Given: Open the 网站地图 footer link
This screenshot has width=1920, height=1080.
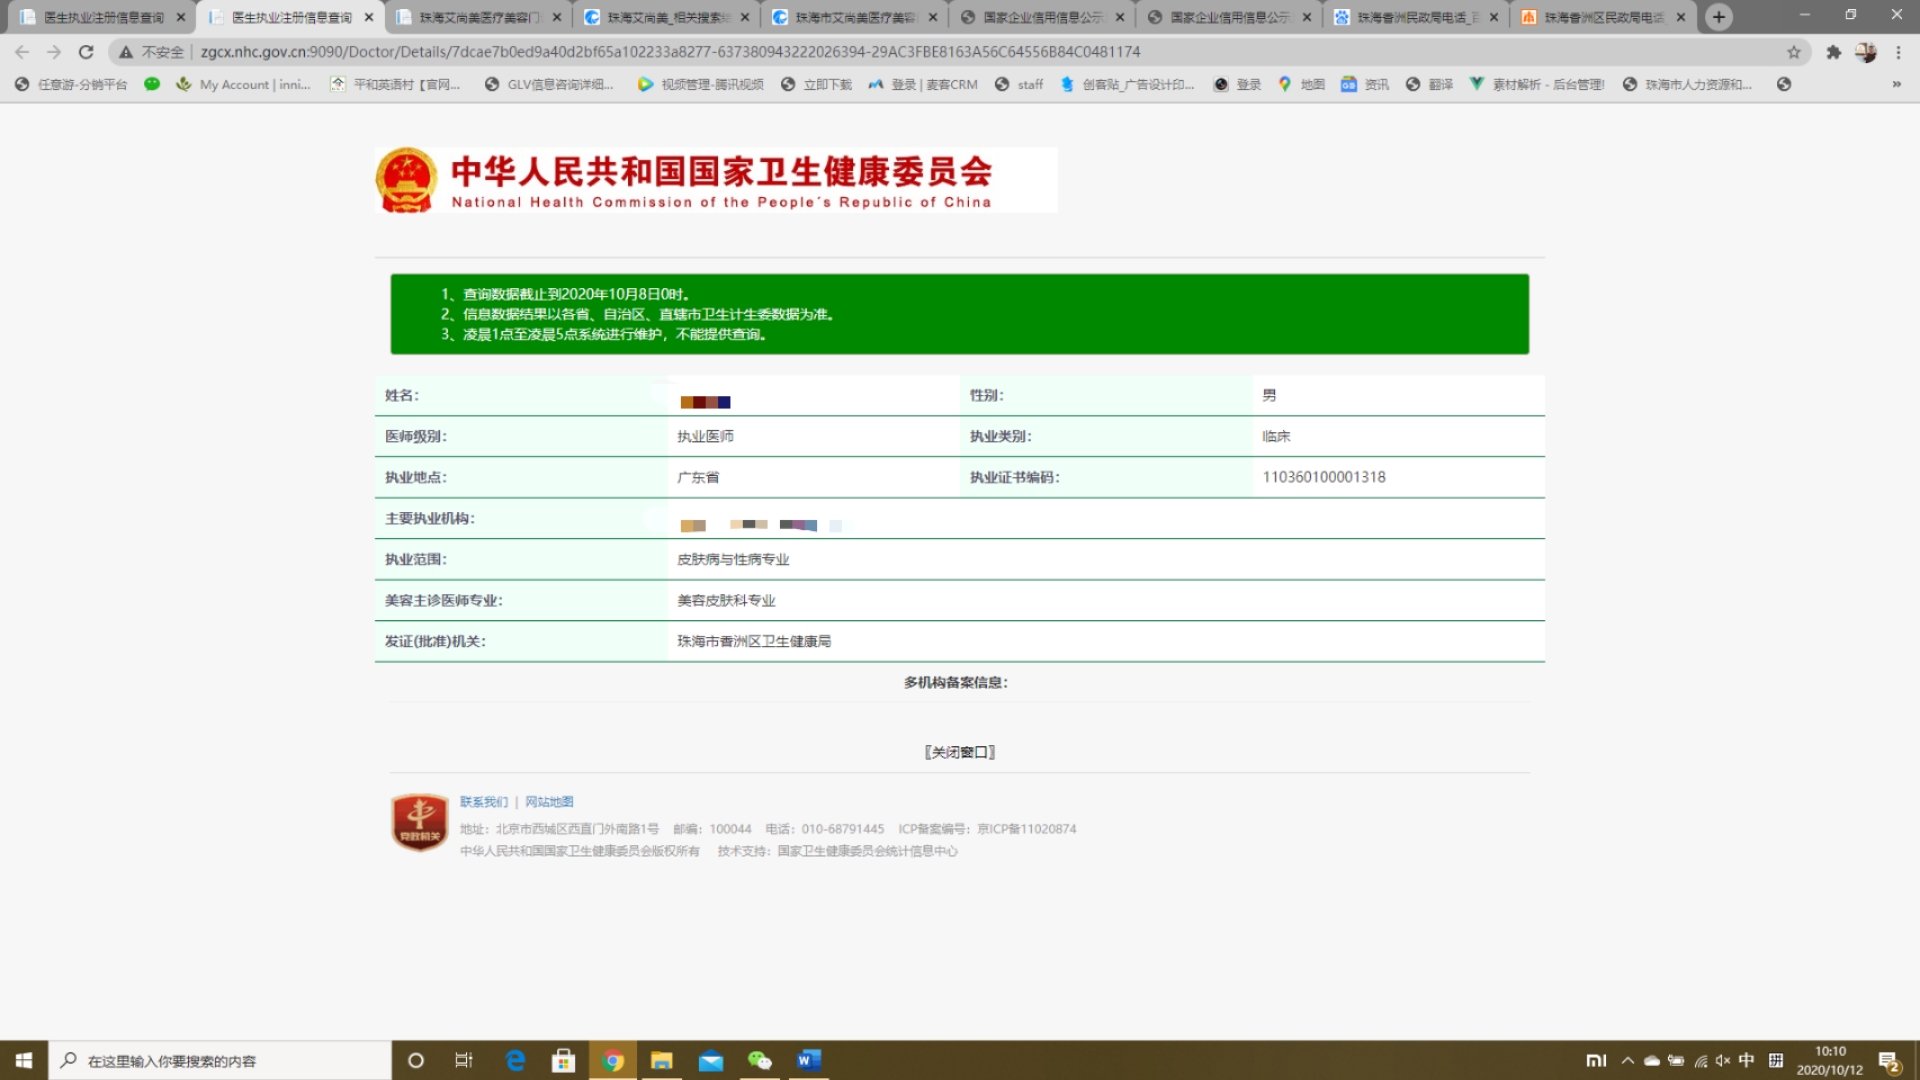Looking at the screenshot, I should (549, 802).
